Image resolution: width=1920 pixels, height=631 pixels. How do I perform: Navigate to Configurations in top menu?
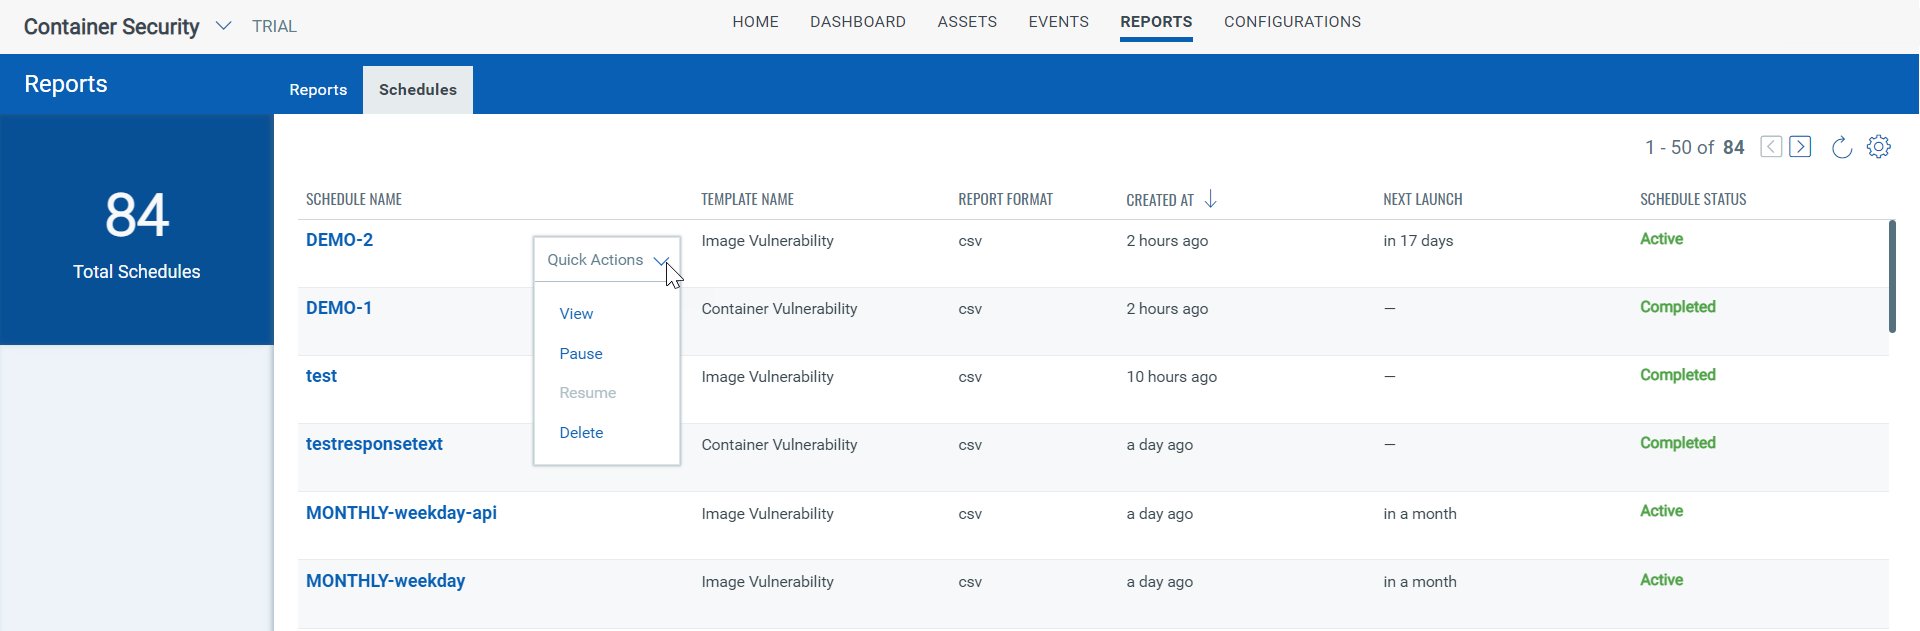tap(1292, 22)
